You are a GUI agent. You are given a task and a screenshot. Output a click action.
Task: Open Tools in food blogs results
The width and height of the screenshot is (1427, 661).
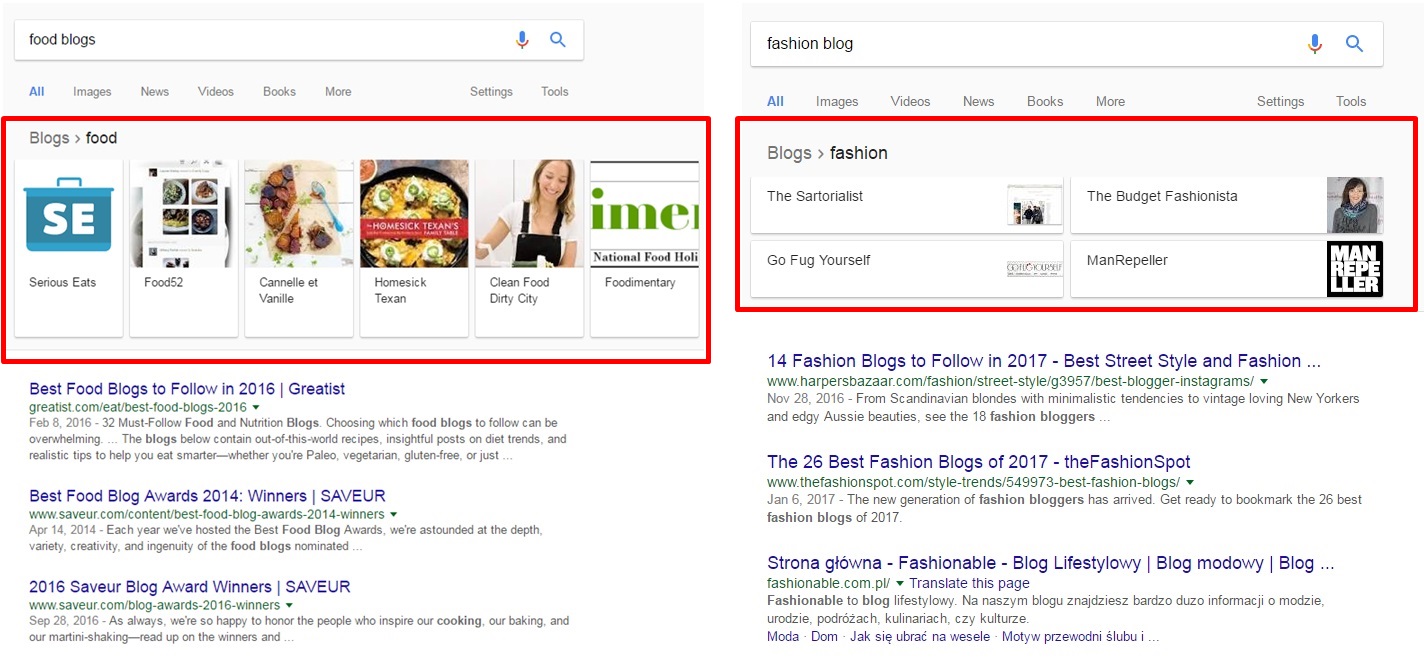pos(555,91)
